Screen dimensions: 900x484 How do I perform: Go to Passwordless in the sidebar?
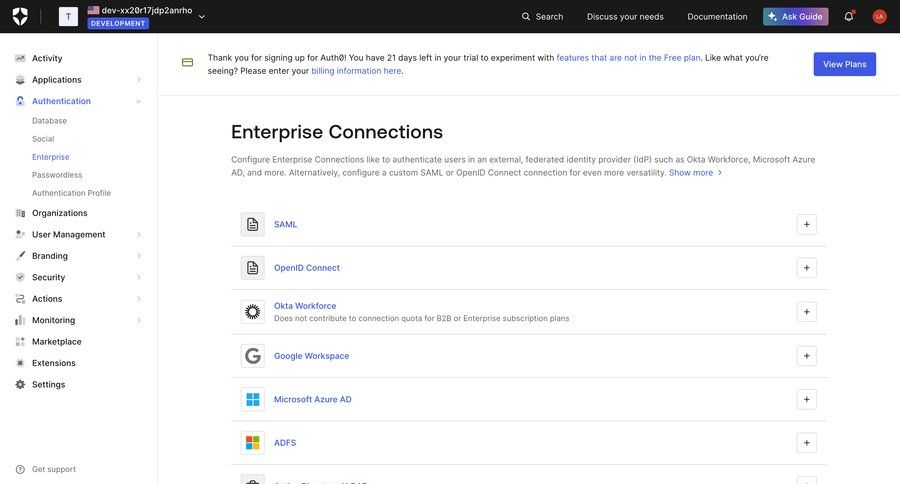point(57,175)
